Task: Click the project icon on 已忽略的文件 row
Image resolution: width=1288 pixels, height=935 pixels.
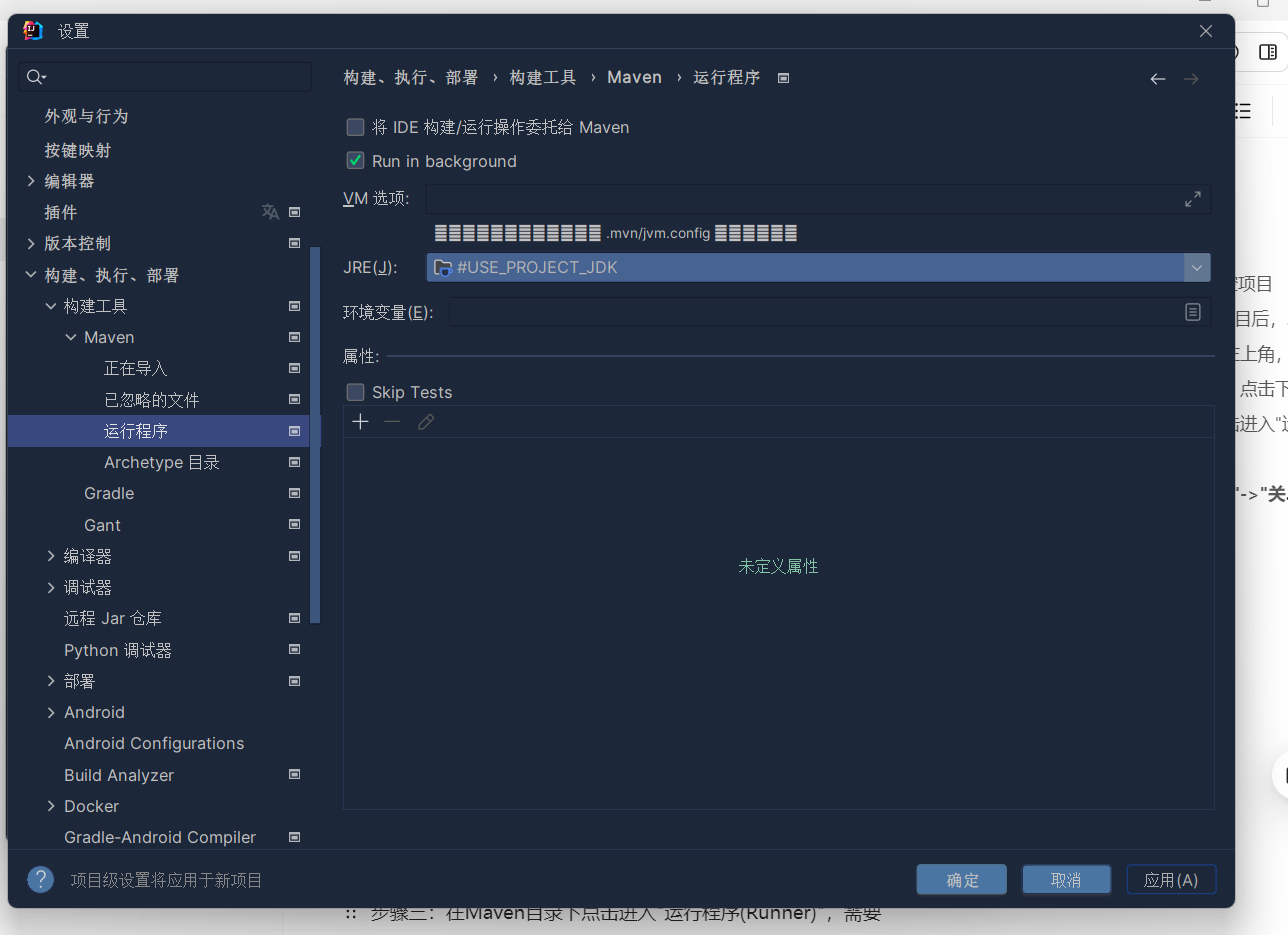Action: pos(295,399)
